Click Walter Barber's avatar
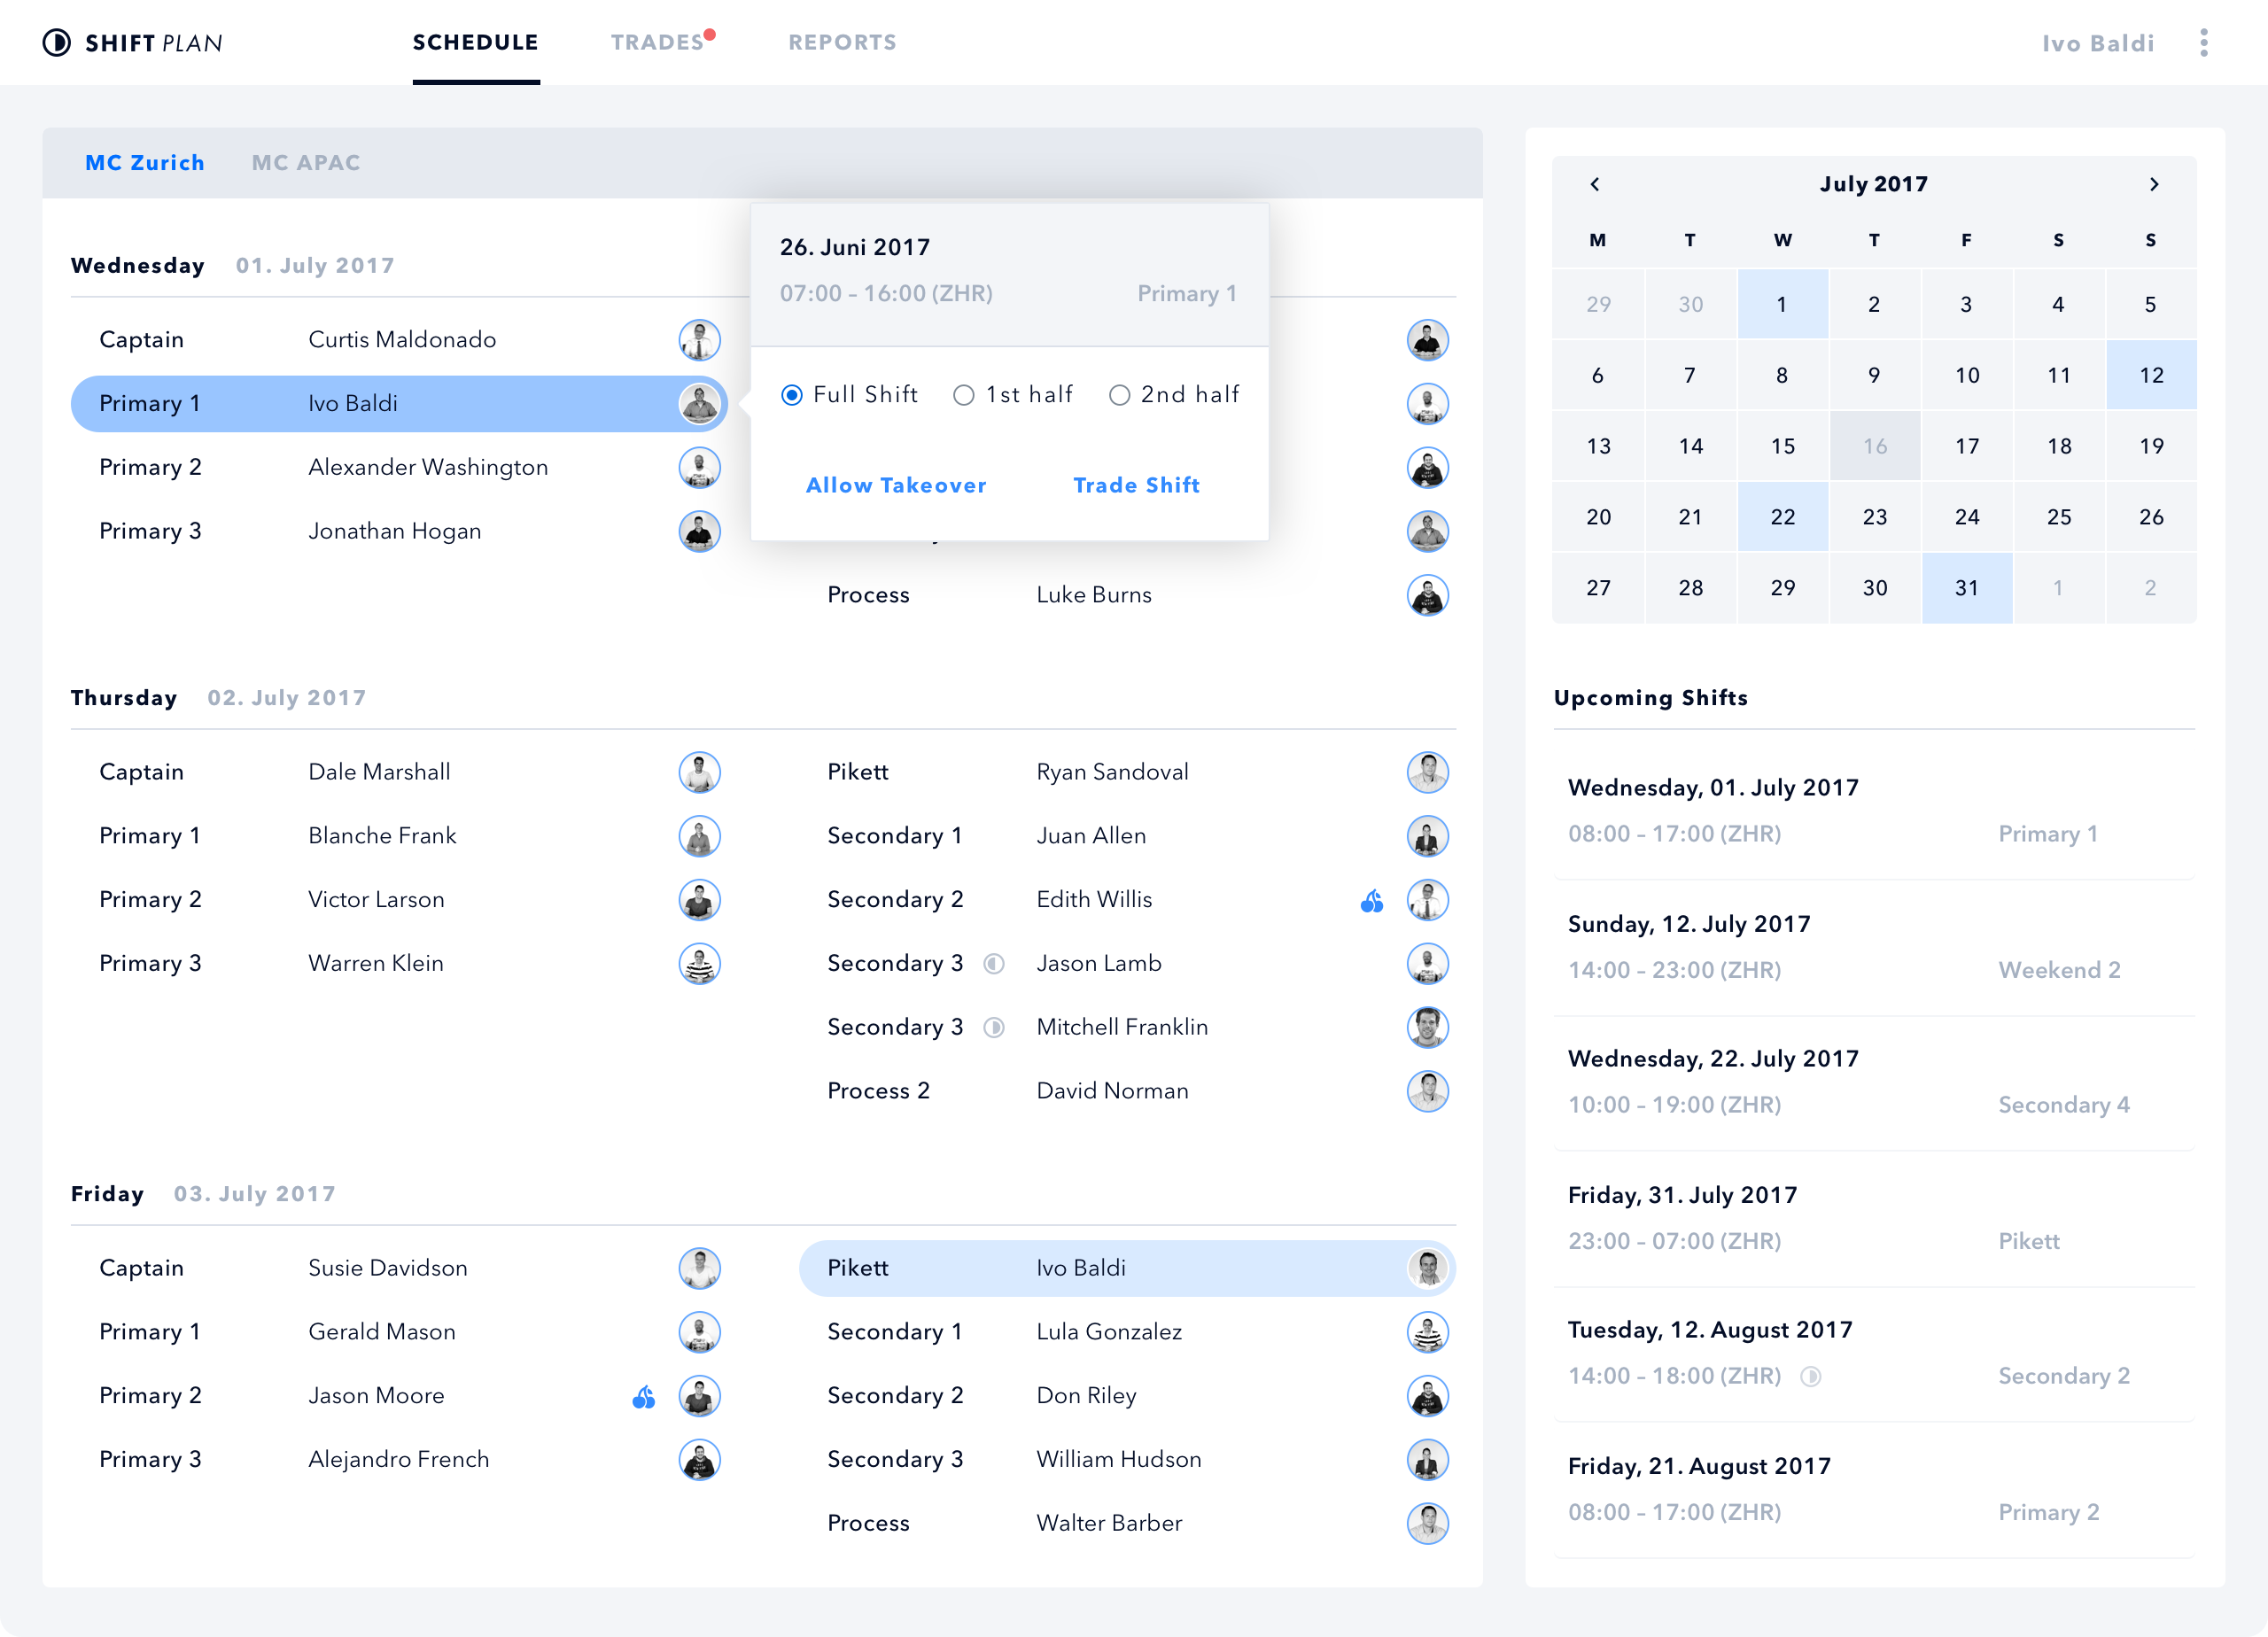Screen dimensions: 2268x1637 point(1427,1523)
